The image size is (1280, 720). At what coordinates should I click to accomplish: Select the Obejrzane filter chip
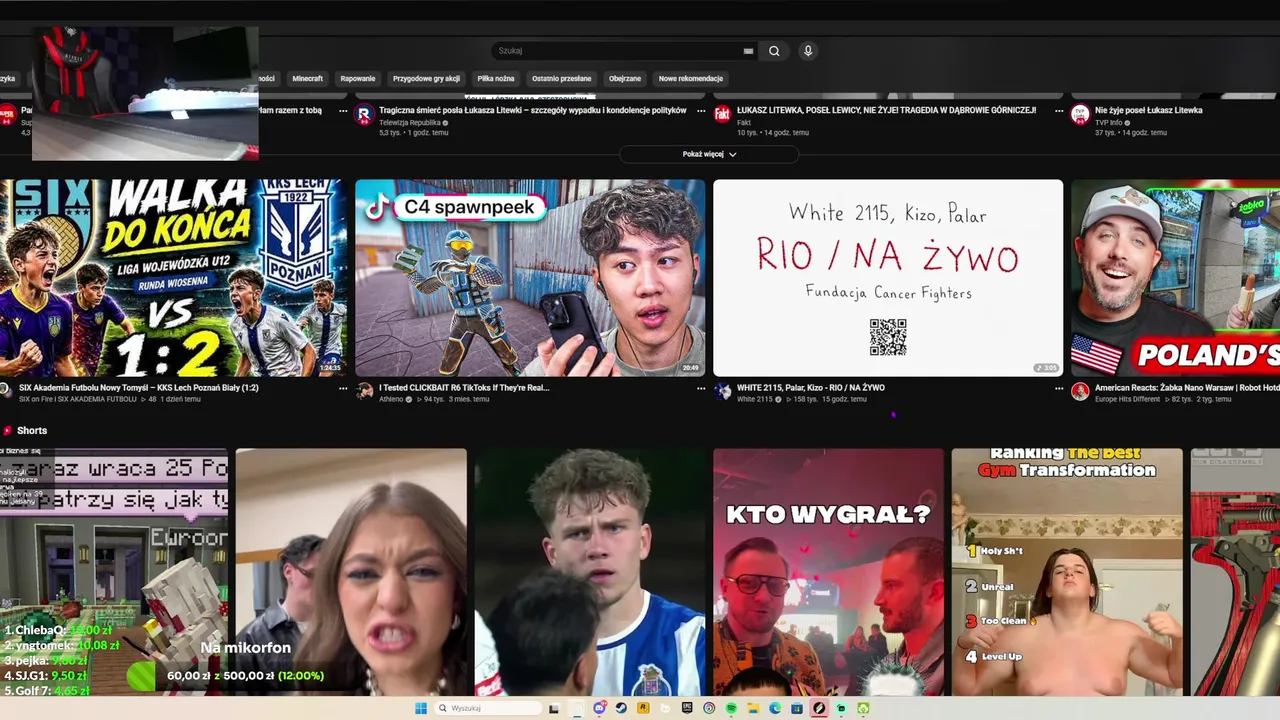625,78
